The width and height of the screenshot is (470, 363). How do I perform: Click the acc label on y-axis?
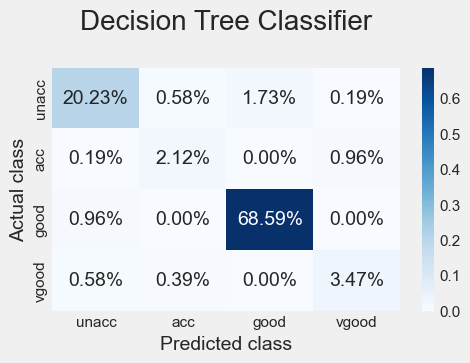(x=39, y=160)
